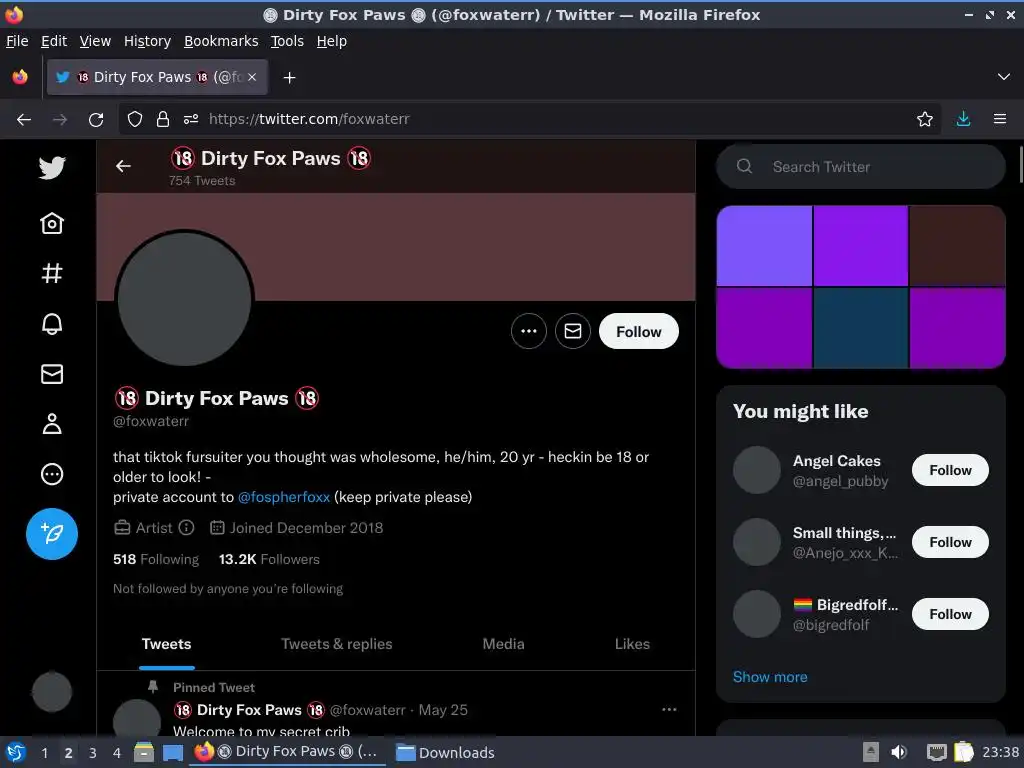Open the Bookmarks menu

[x=221, y=41]
